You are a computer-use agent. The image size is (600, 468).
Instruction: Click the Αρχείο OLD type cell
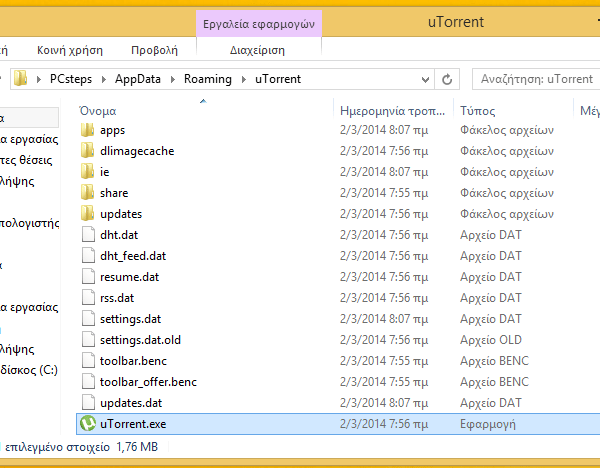click(491, 340)
